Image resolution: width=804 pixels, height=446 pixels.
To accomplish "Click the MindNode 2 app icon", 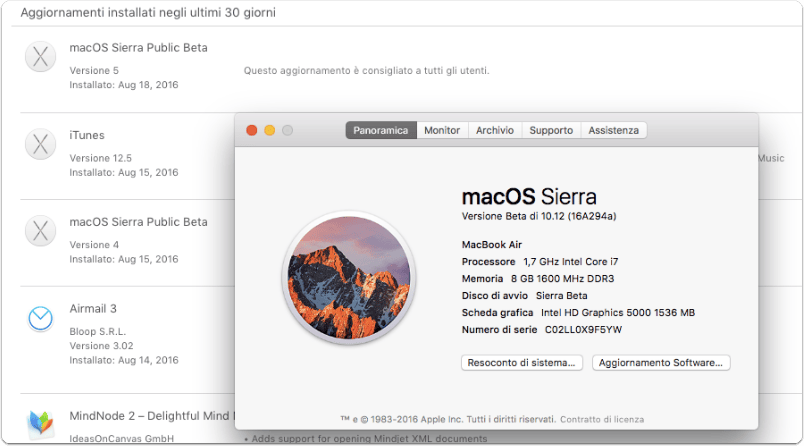I will [41, 423].
